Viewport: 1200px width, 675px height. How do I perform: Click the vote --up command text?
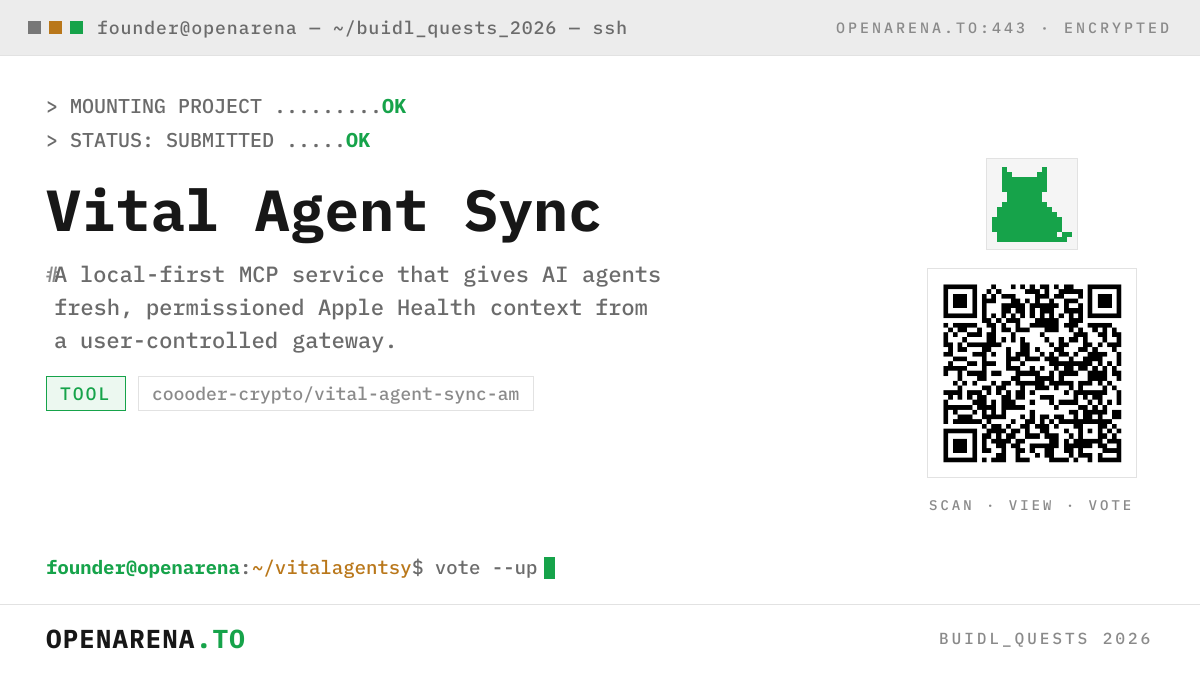[486, 568]
